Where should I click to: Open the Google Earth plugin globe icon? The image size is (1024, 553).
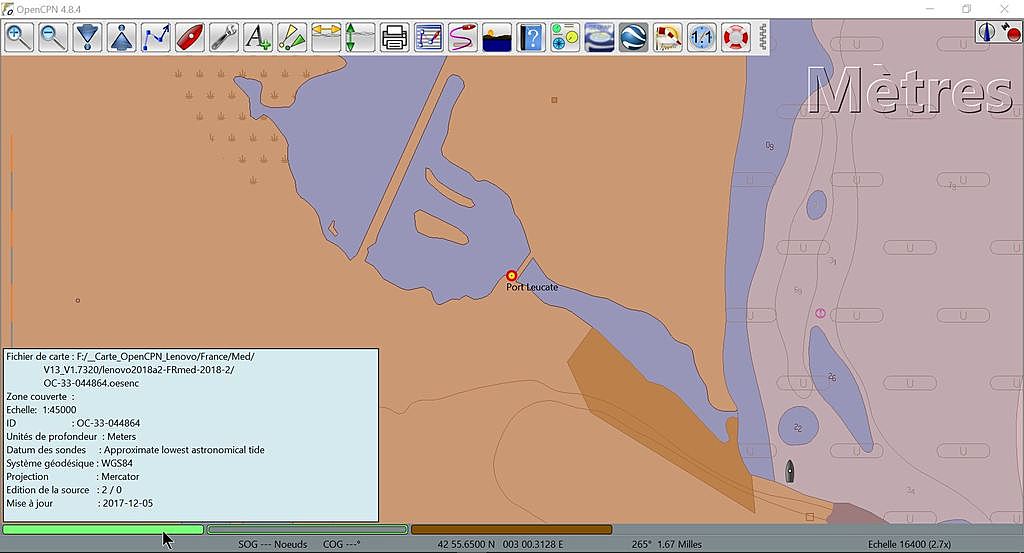[633, 37]
